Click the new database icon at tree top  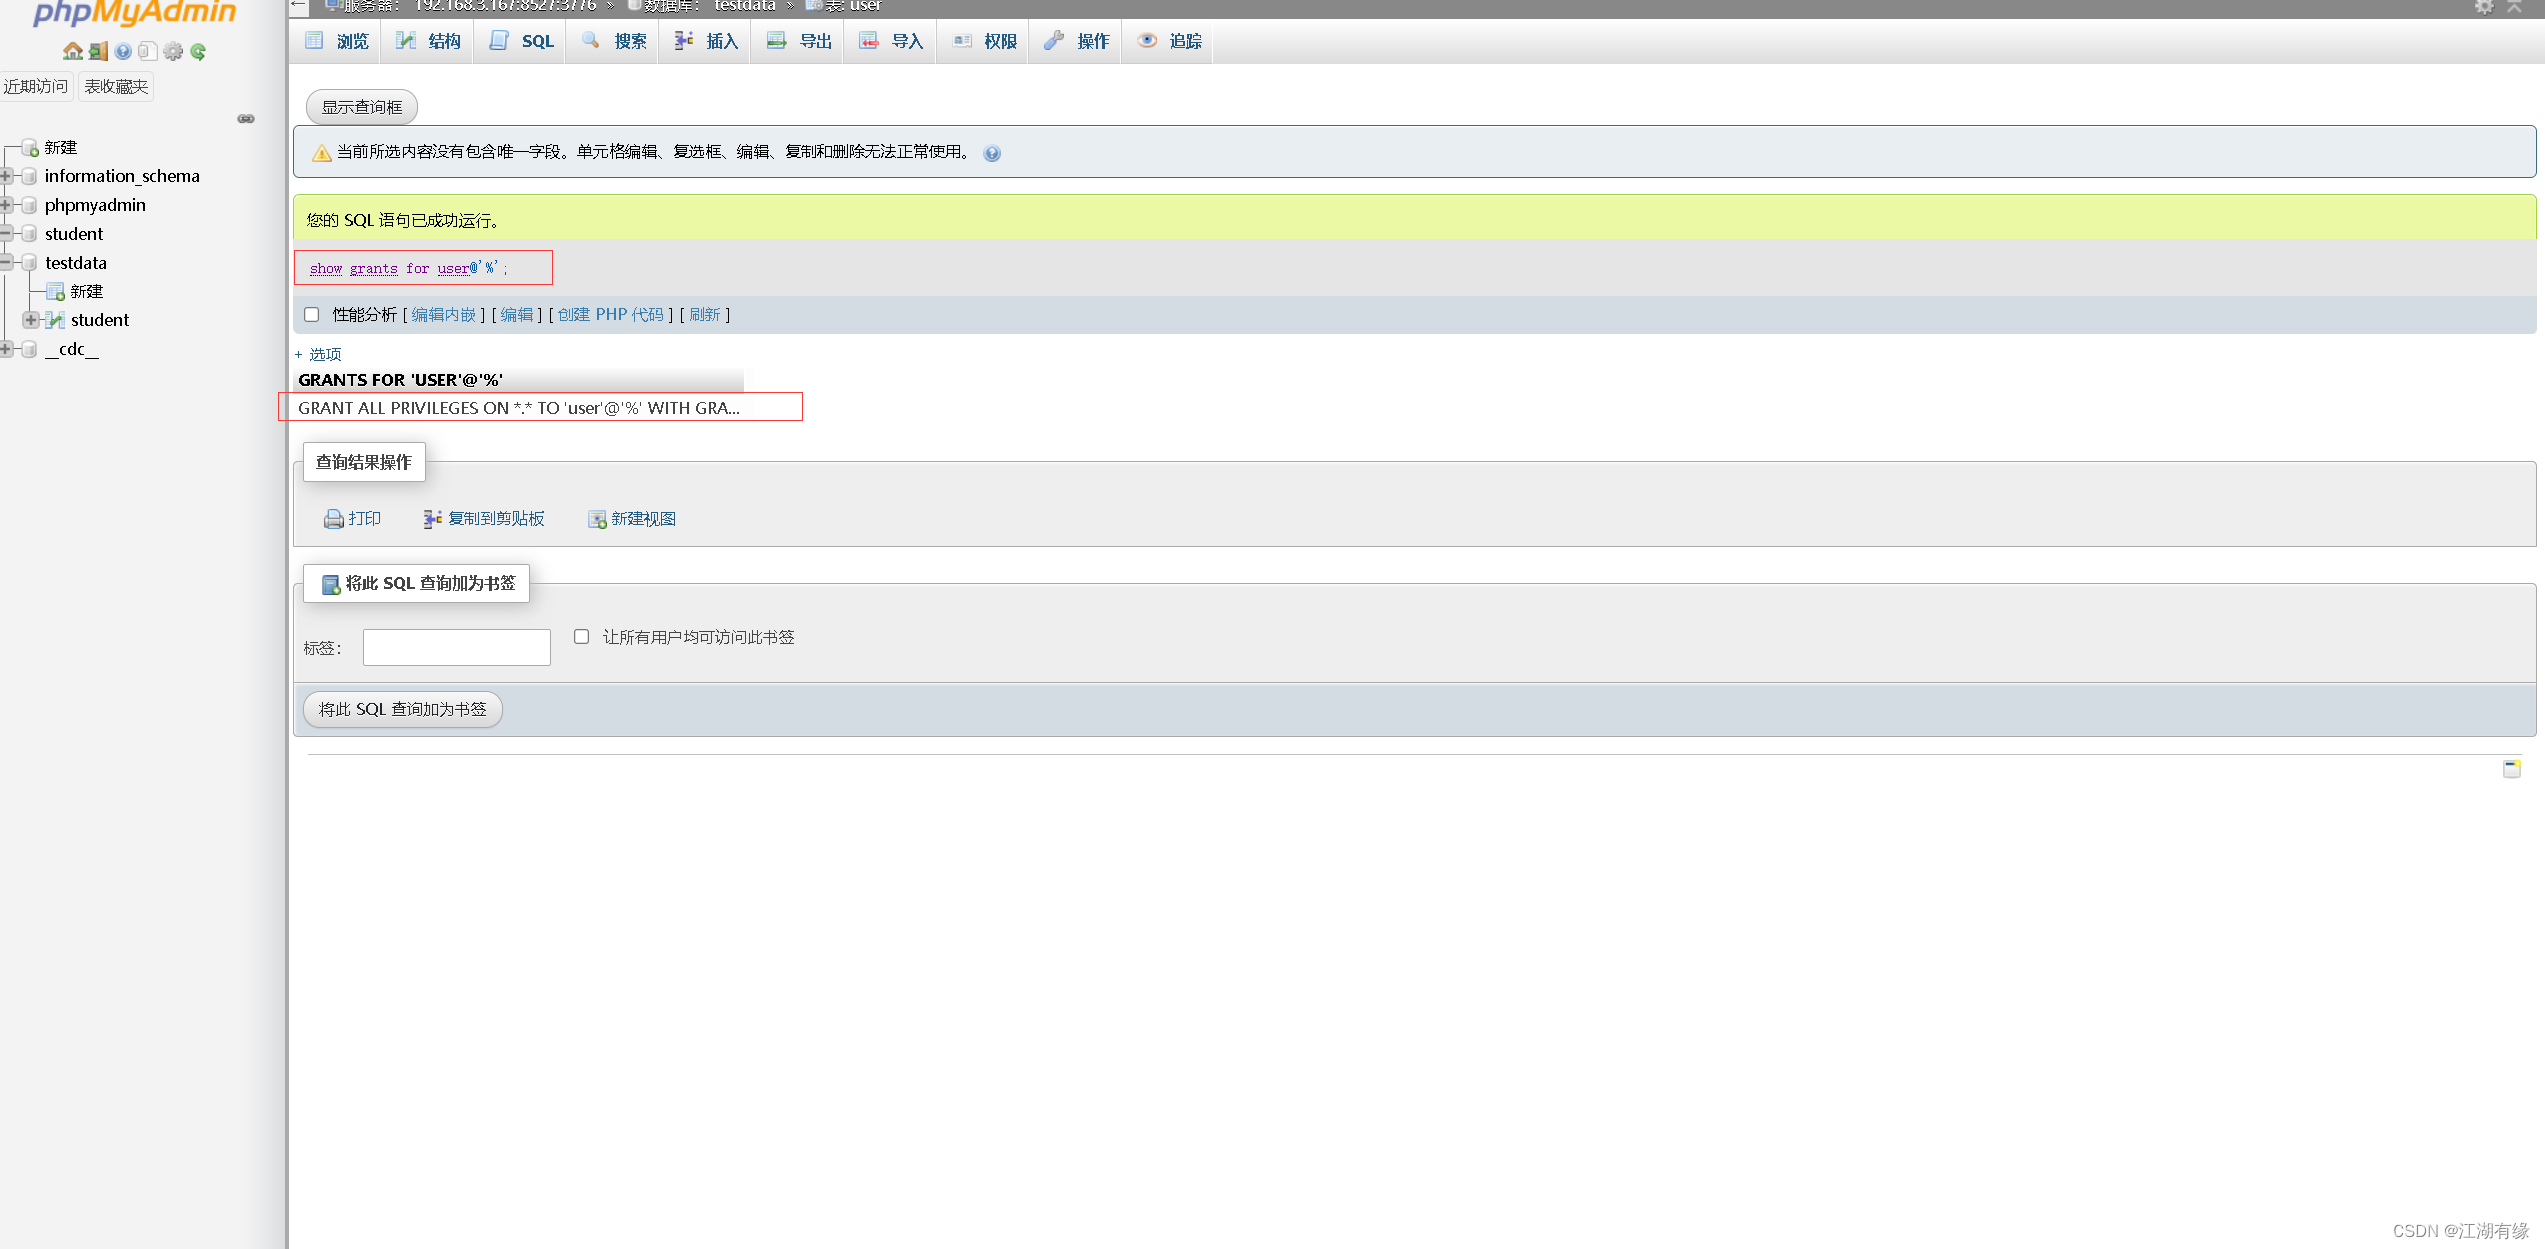[30, 147]
